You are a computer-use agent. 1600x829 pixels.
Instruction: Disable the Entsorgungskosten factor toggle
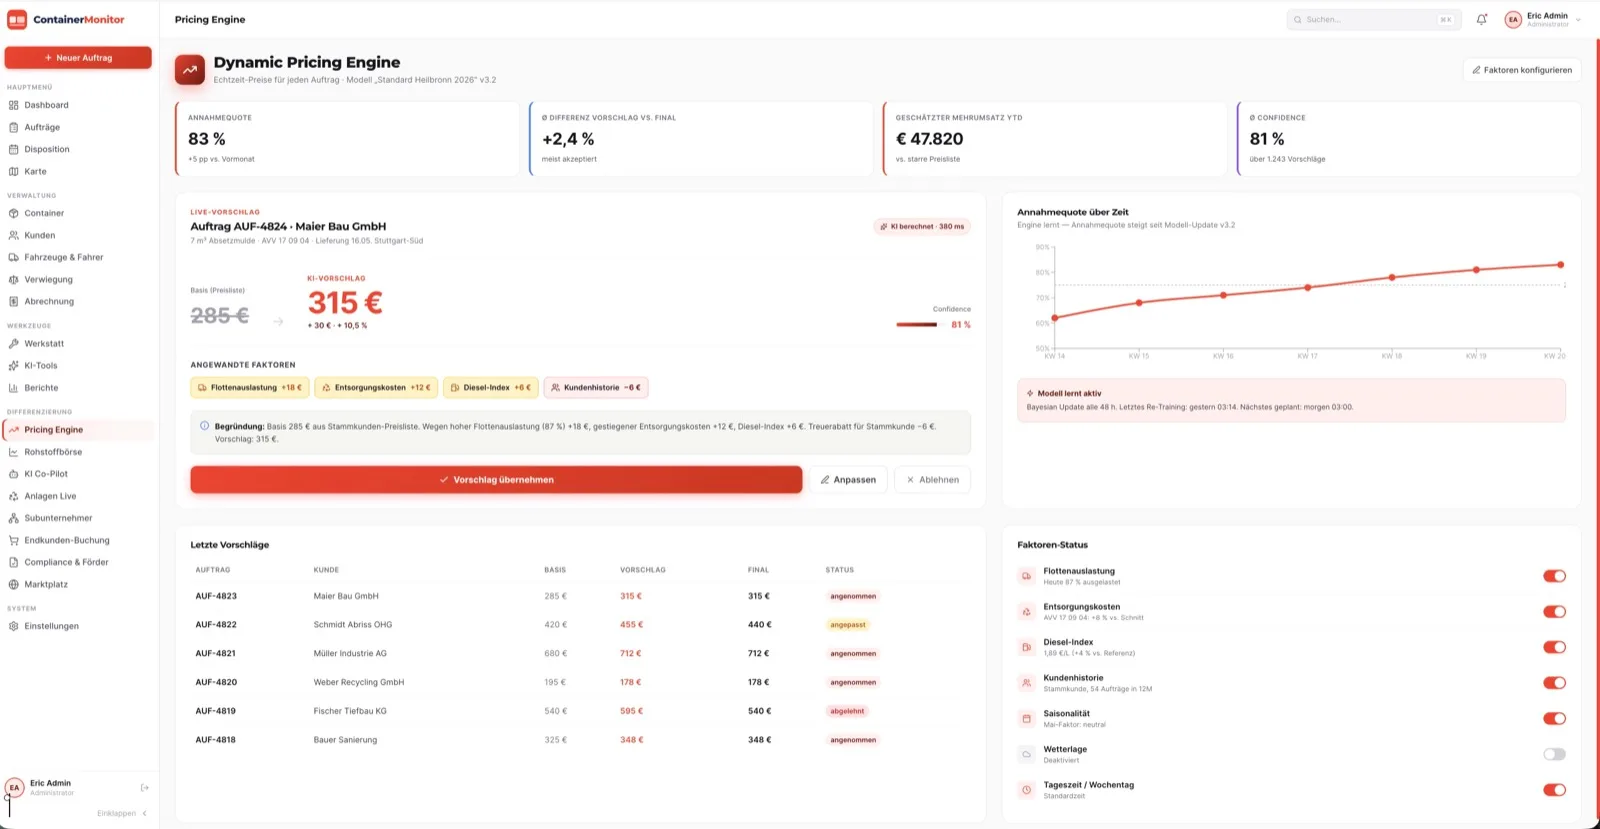(x=1554, y=612)
